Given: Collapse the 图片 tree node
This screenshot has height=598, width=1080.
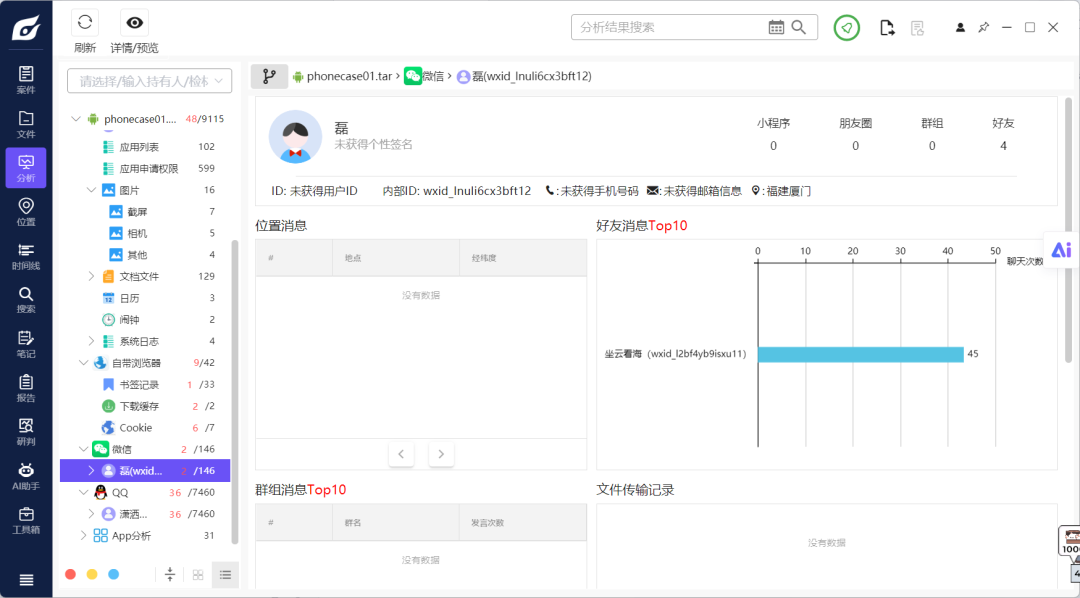Looking at the screenshot, I should coord(91,190).
